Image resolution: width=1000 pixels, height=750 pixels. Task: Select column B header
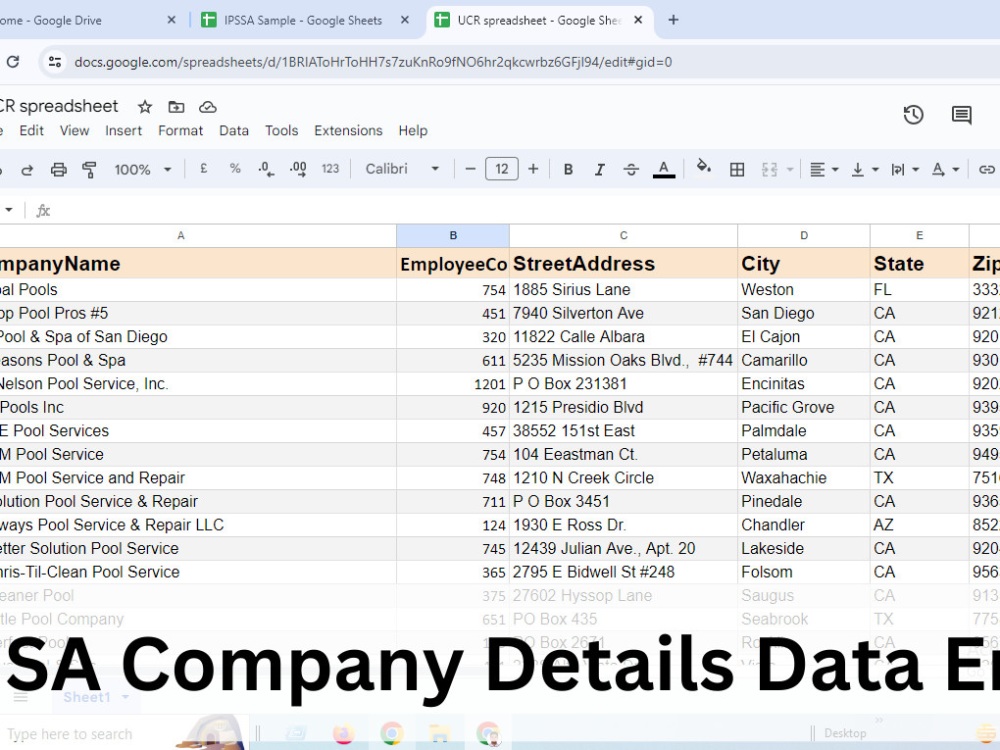click(453, 236)
